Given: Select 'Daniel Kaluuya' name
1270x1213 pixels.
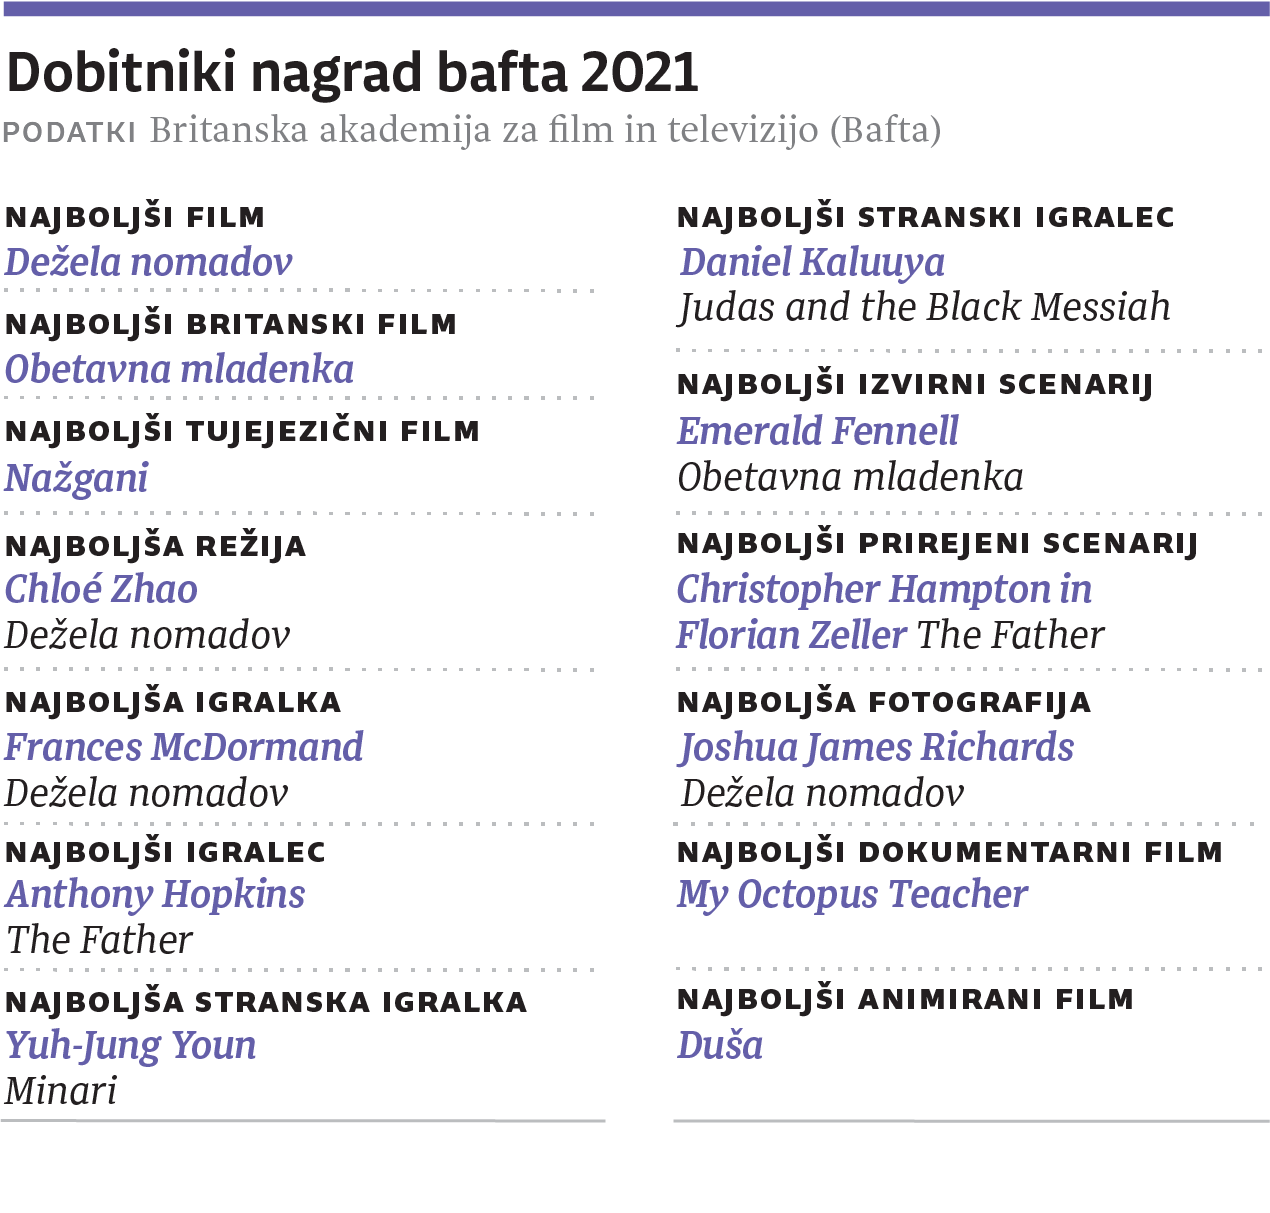Looking at the screenshot, I should [x=812, y=262].
